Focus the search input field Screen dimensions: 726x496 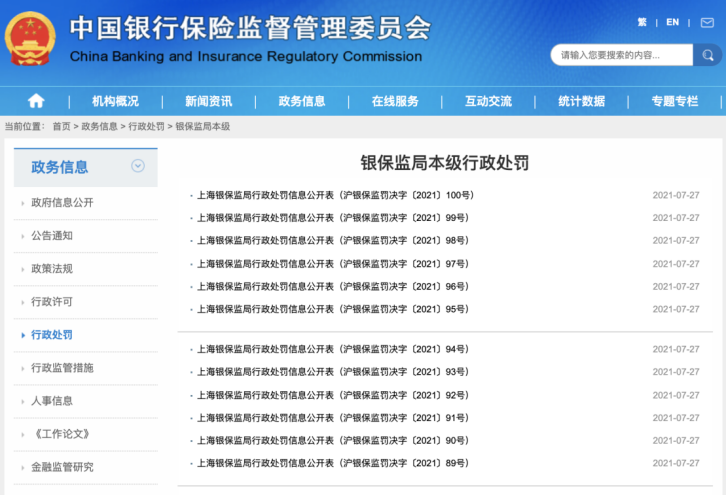pyautogui.click(x=622, y=55)
